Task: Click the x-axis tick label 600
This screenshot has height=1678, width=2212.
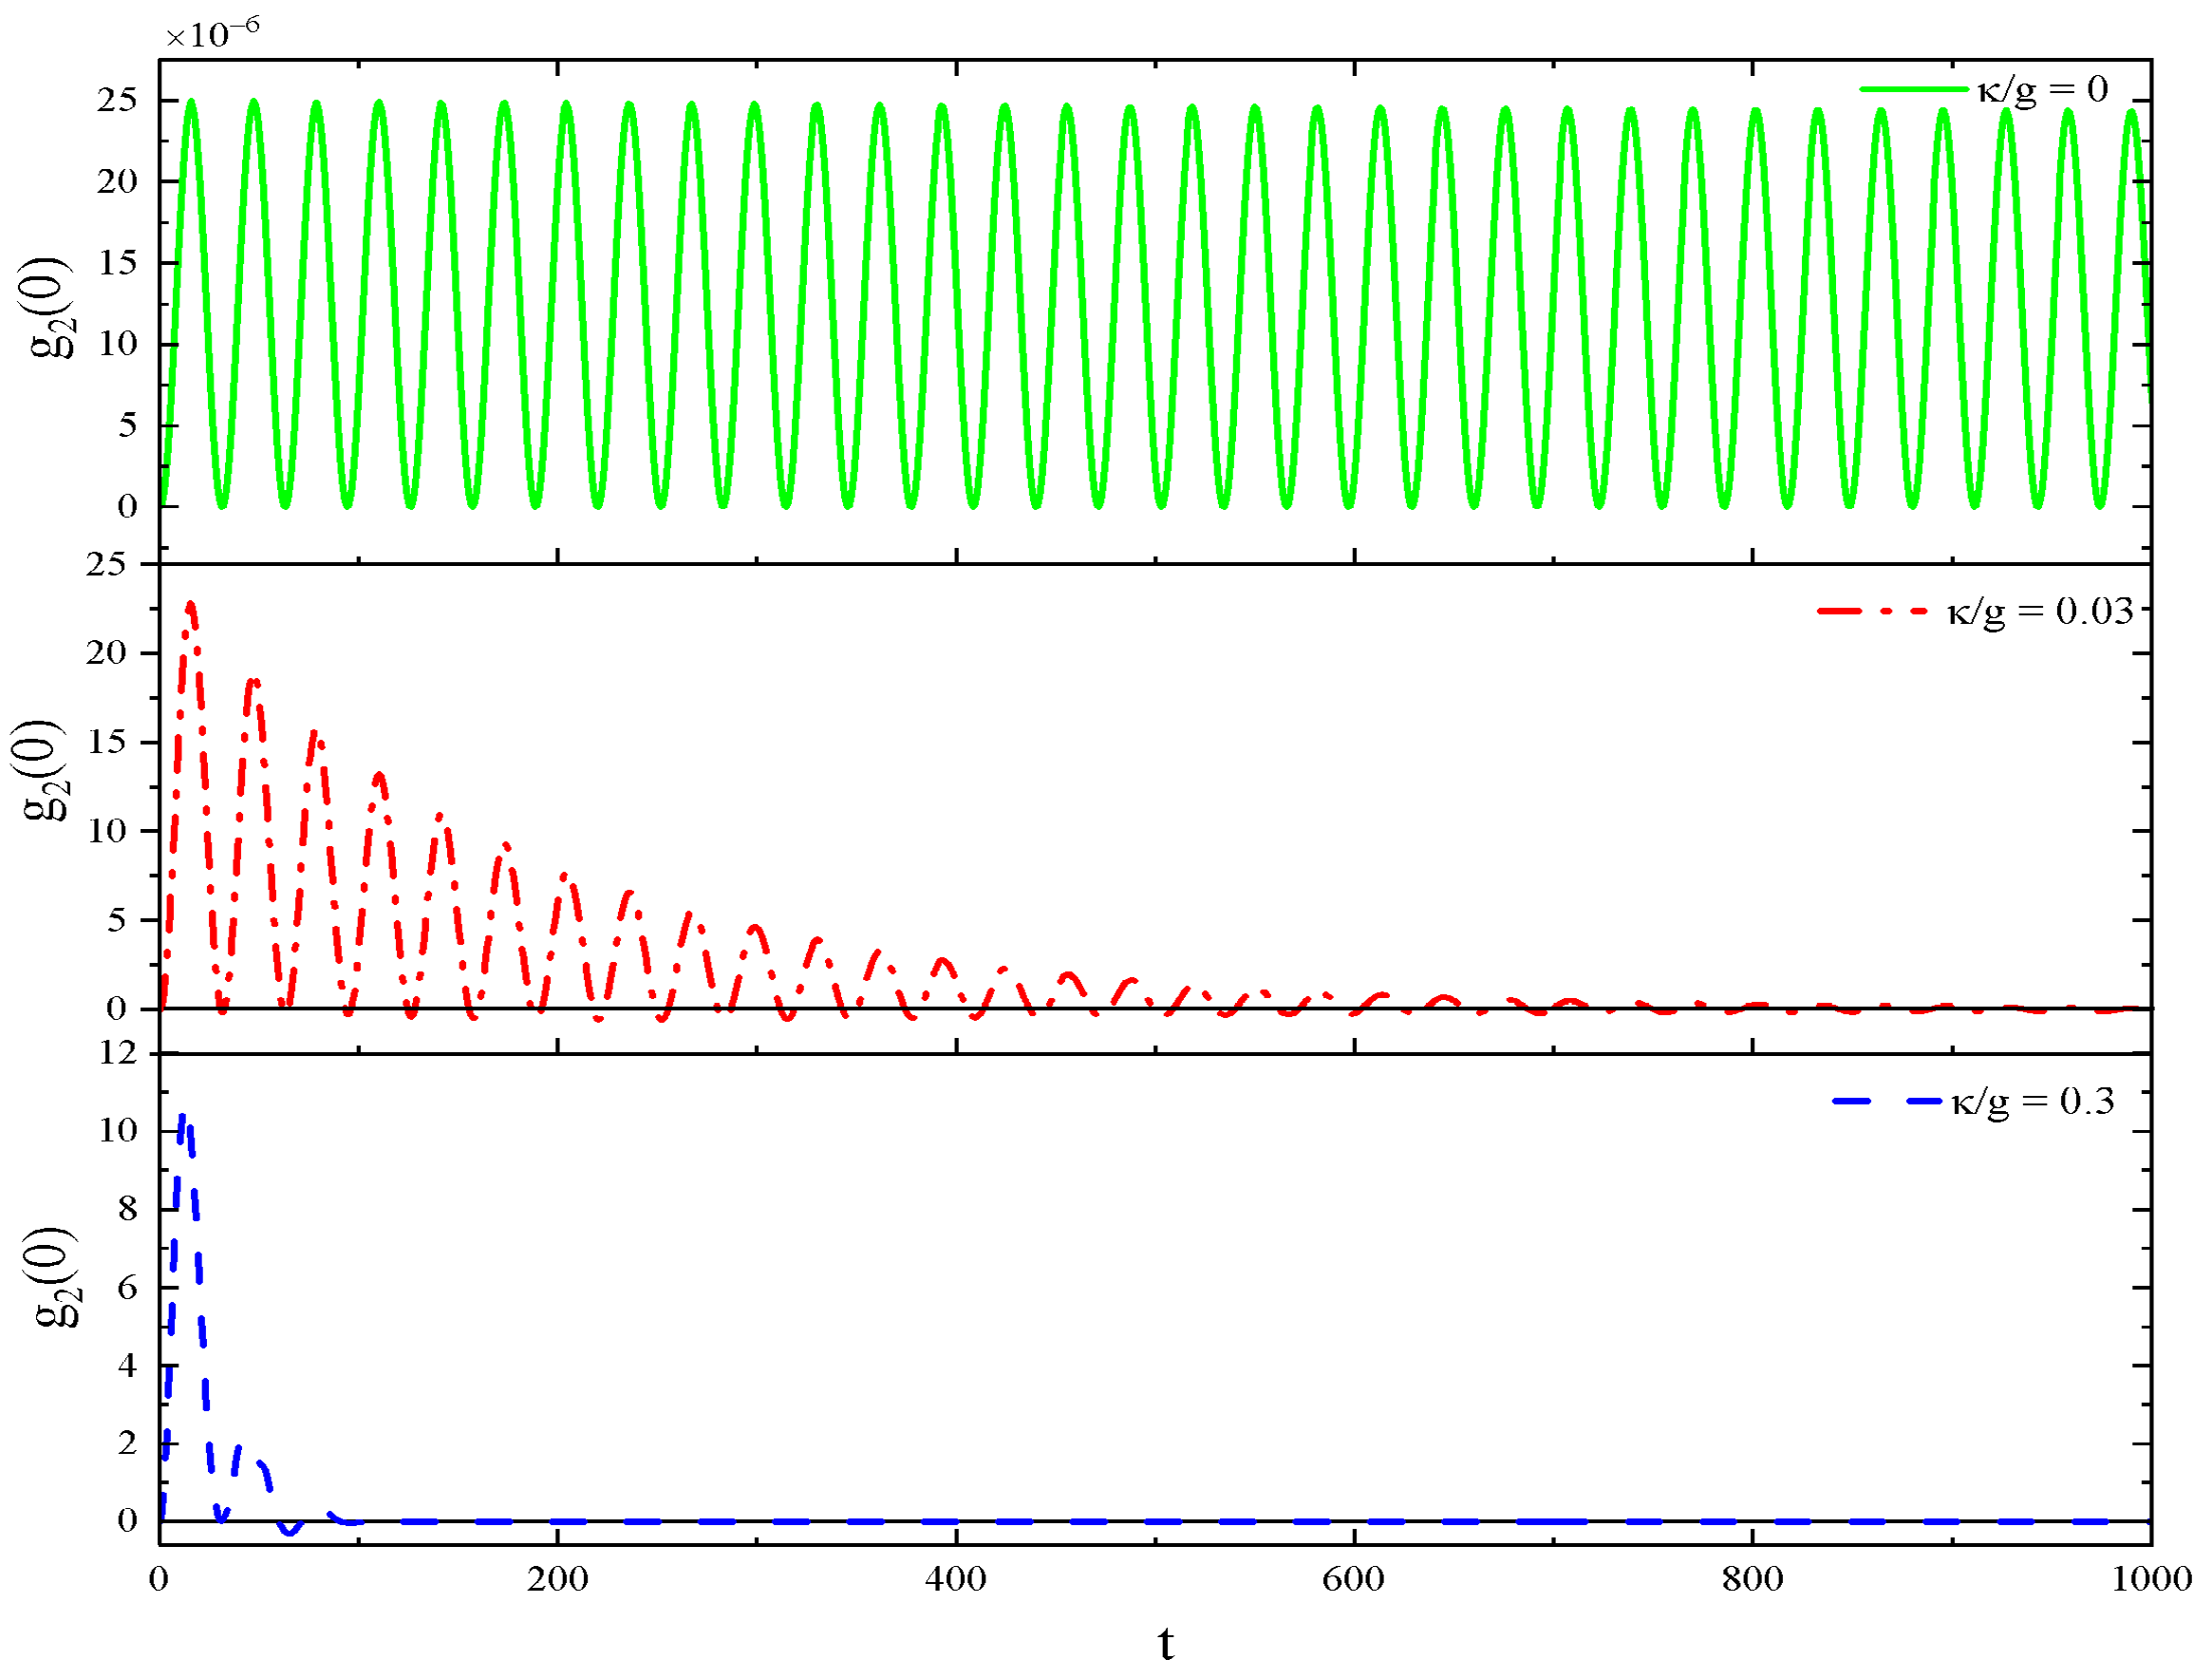Action: pos(1353,1579)
